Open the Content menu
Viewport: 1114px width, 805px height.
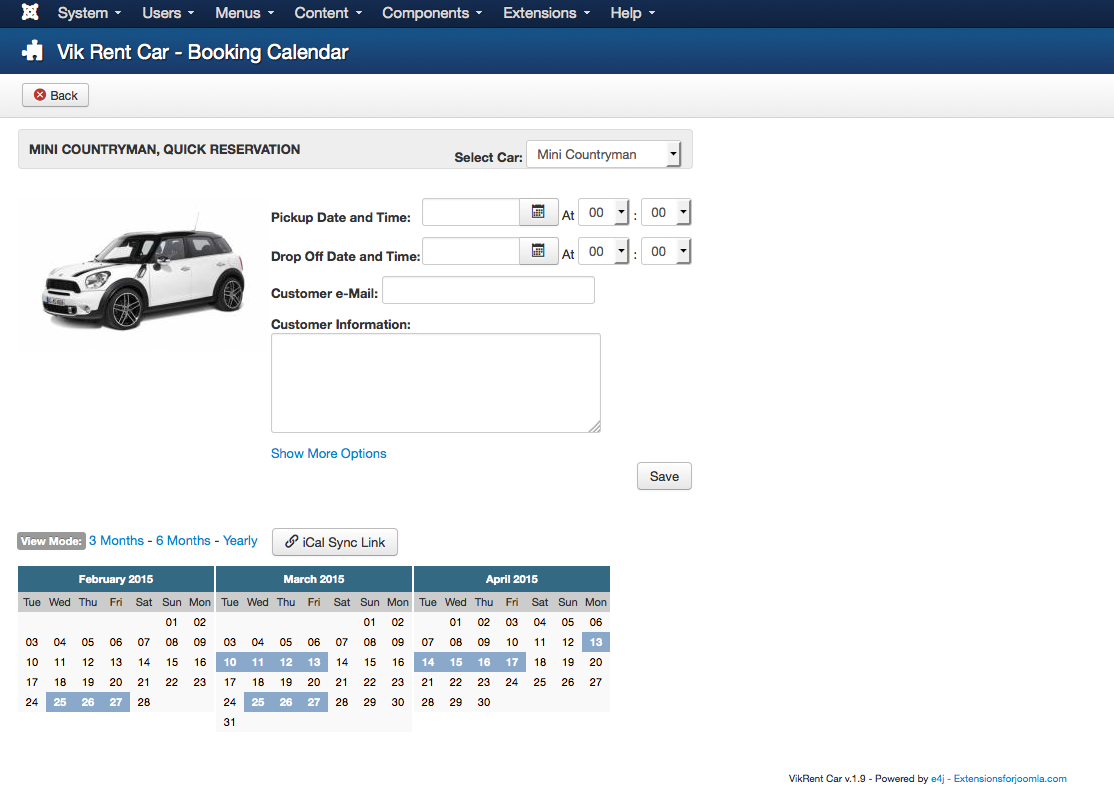tap(328, 13)
